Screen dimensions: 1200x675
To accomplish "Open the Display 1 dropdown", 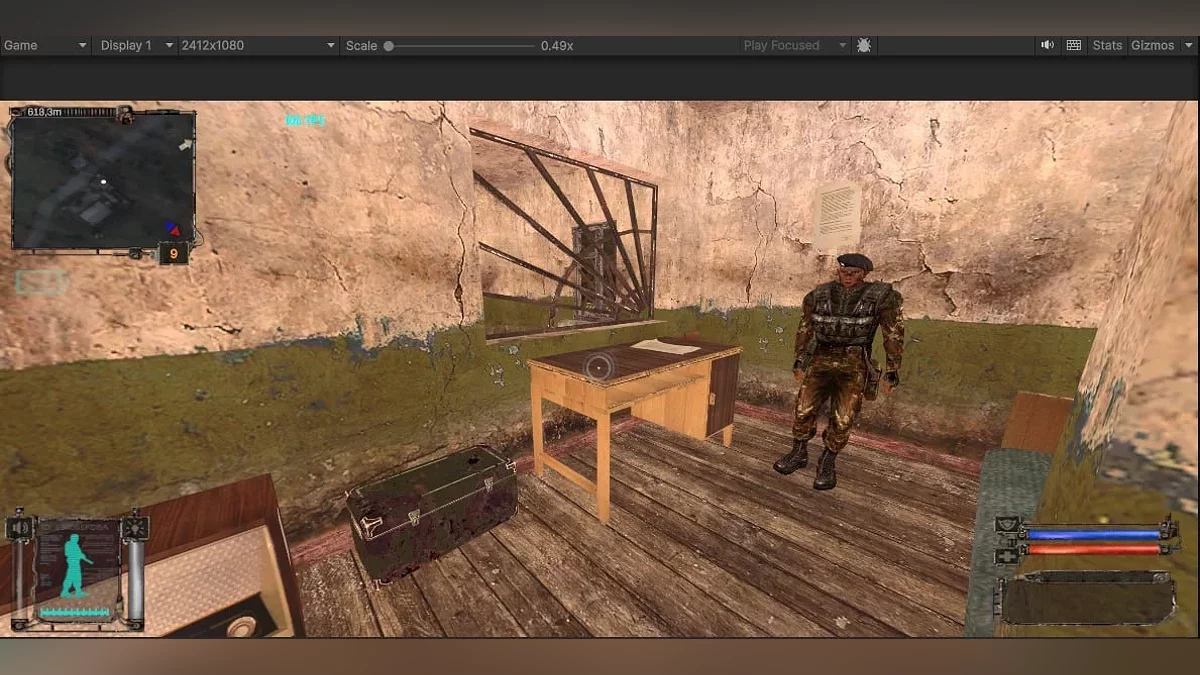I will click(x=136, y=45).
